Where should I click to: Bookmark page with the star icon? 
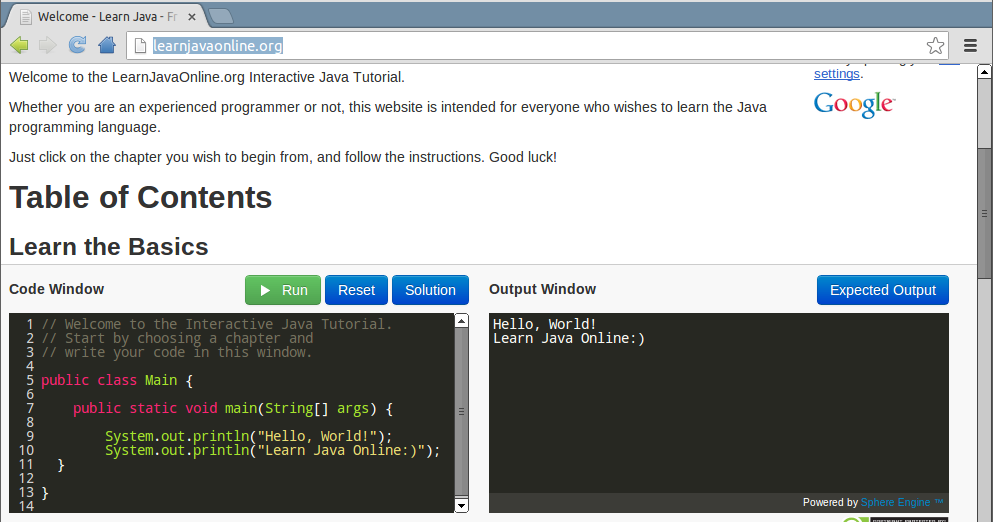[935, 46]
